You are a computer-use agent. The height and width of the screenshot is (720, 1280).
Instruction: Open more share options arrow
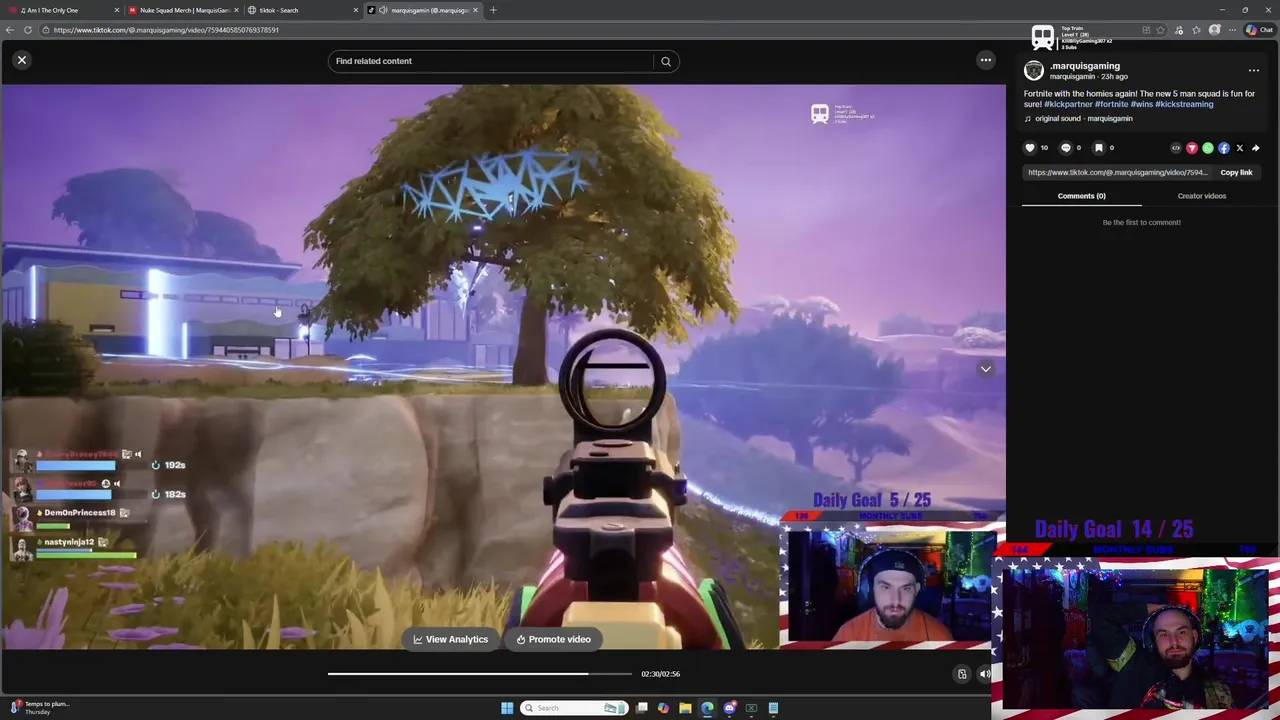1256,148
